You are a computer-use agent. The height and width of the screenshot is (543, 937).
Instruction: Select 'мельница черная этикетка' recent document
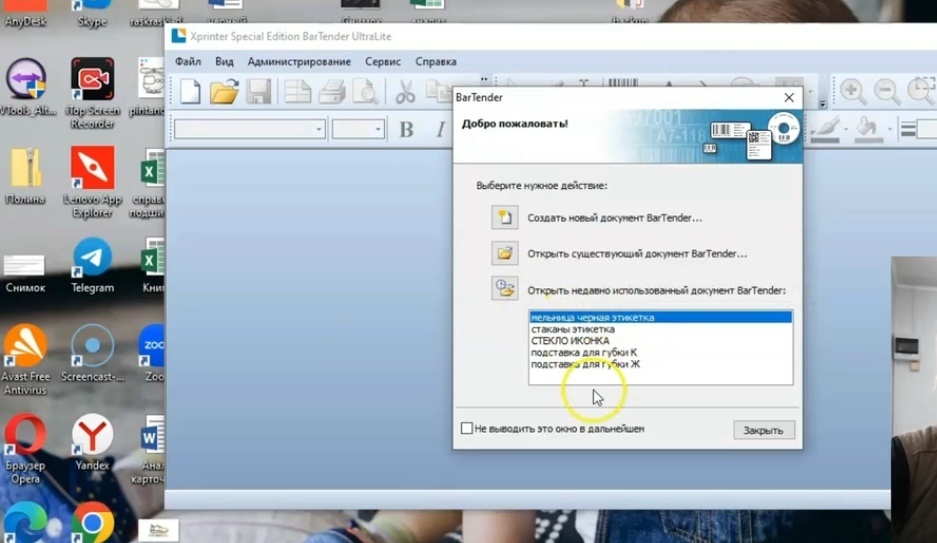pyautogui.click(x=660, y=317)
